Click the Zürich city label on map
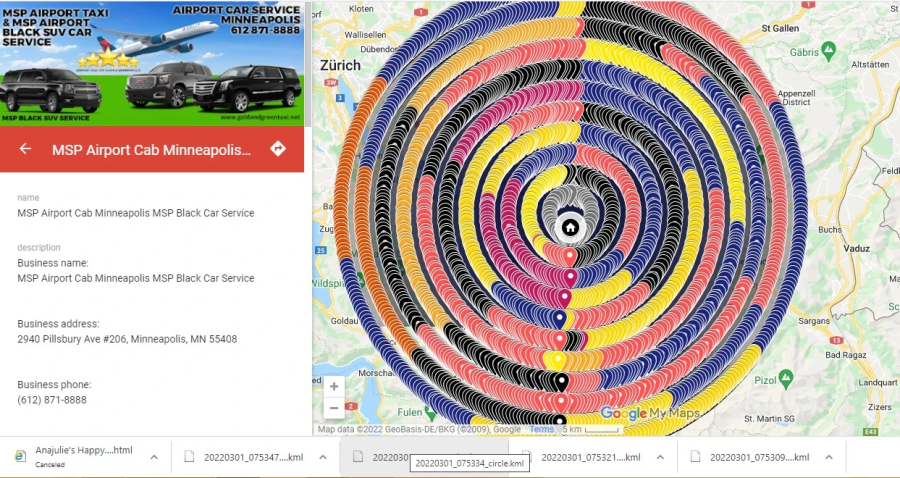 click(x=340, y=65)
